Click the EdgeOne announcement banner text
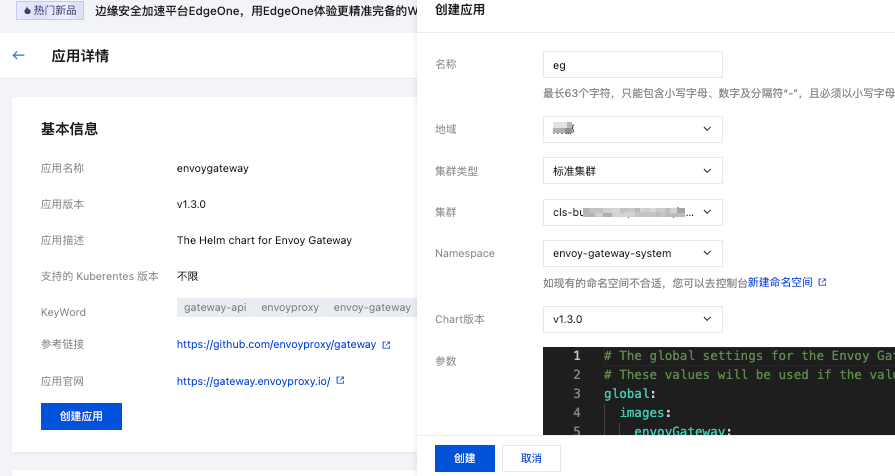 pyautogui.click(x=256, y=11)
